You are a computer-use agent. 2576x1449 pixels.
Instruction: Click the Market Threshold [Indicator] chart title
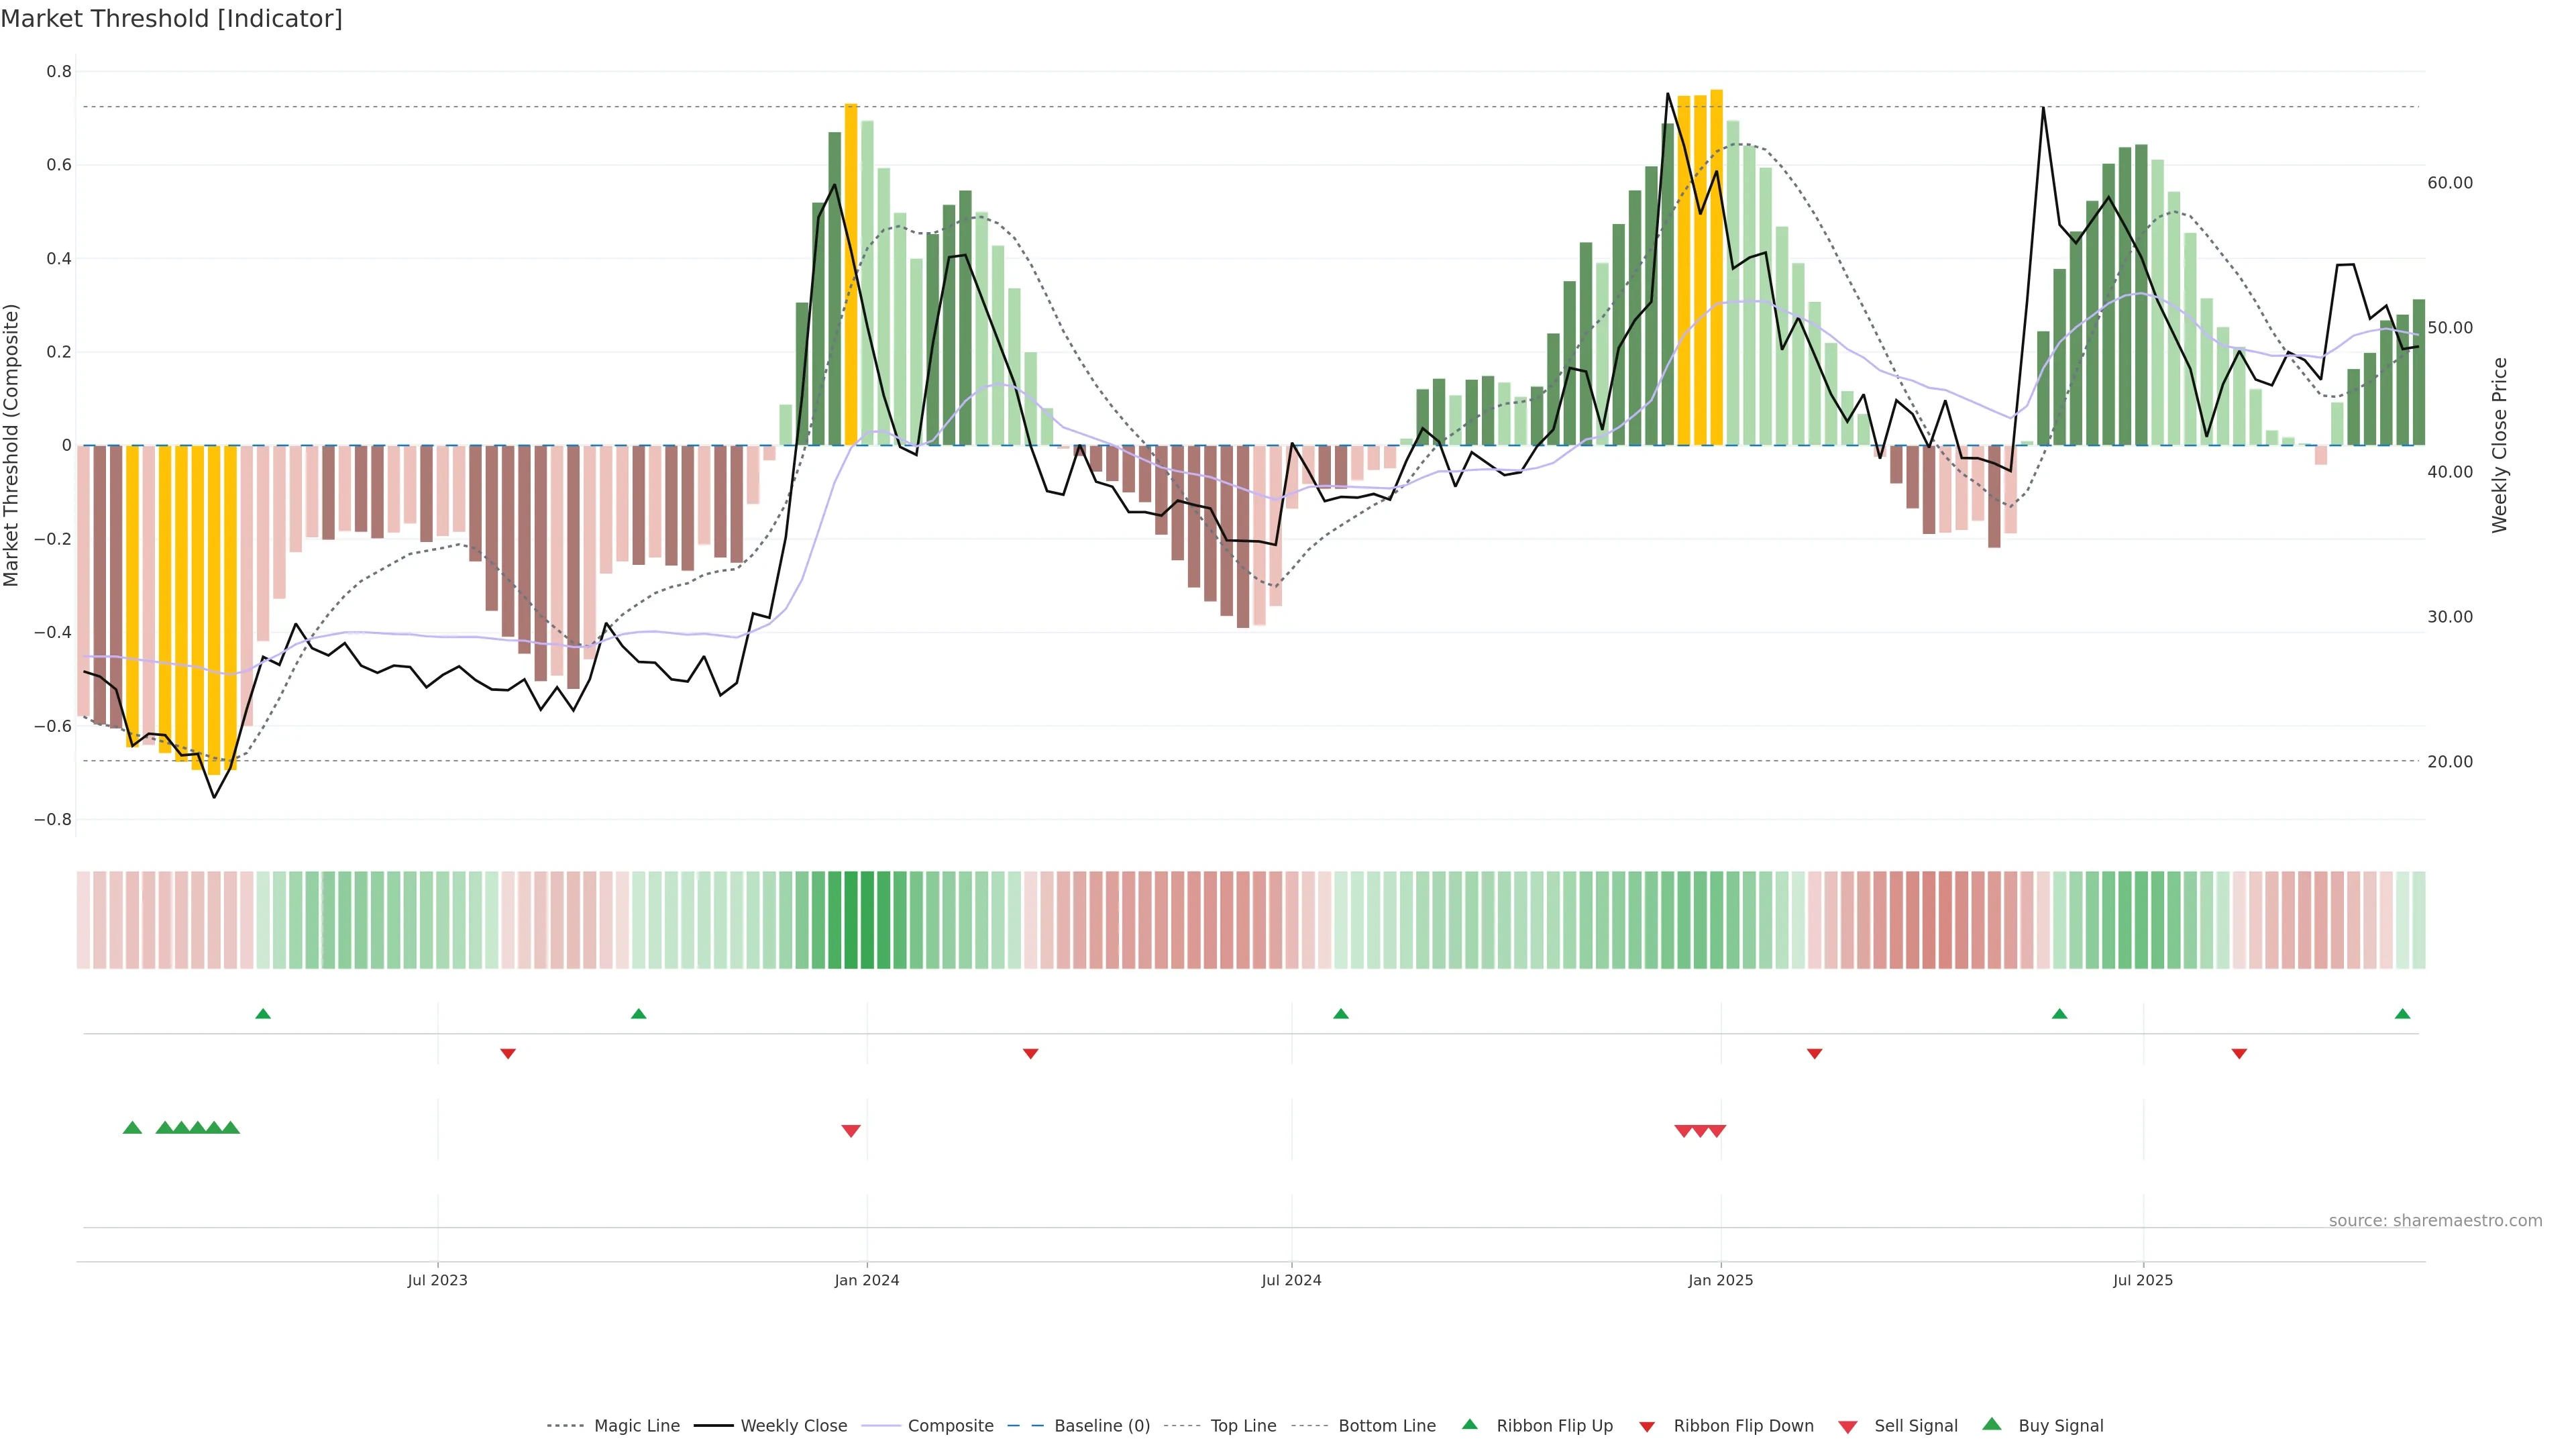coord(171,19)
